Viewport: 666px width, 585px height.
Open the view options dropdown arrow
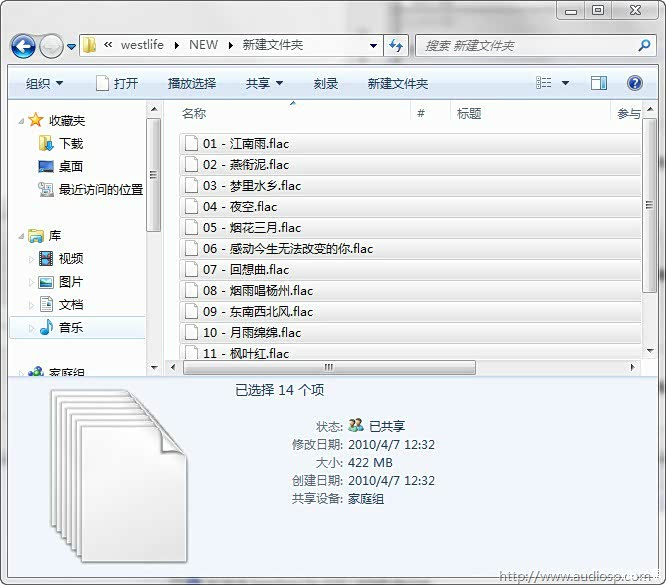click(566, 83)
